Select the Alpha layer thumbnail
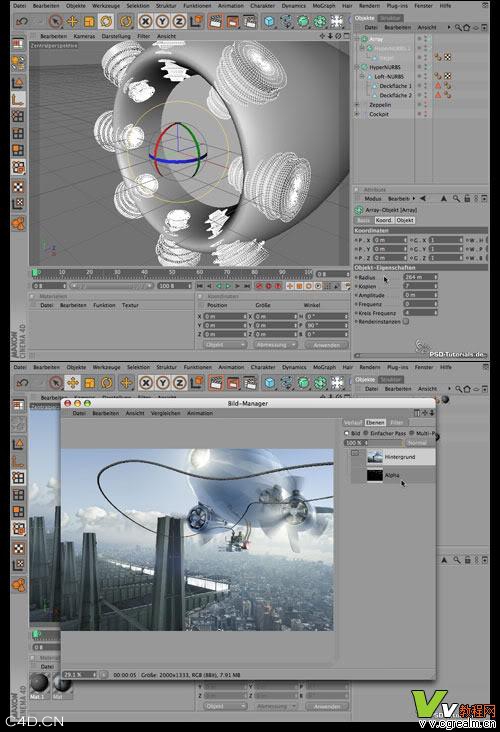This screenshot has height=732, width=500. (374, 475)
